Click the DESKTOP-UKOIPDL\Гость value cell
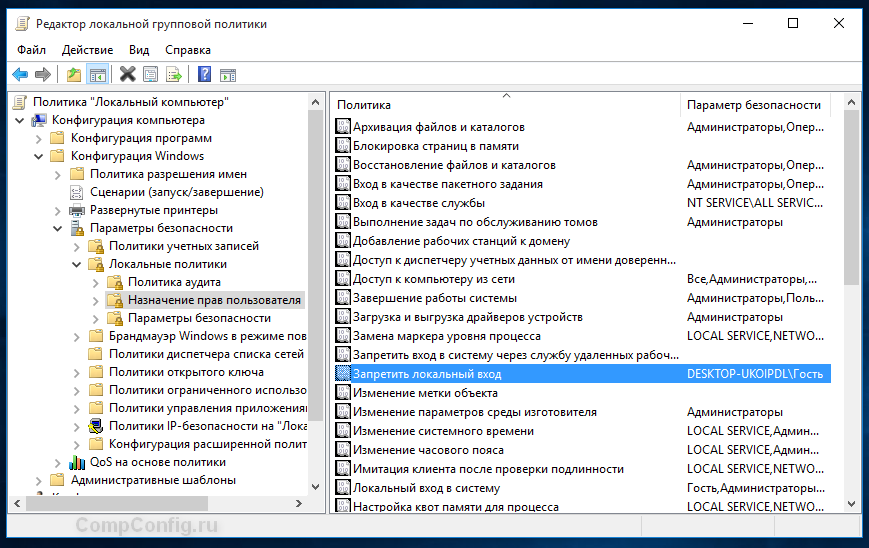869x548 pixels. coord(755,374)
